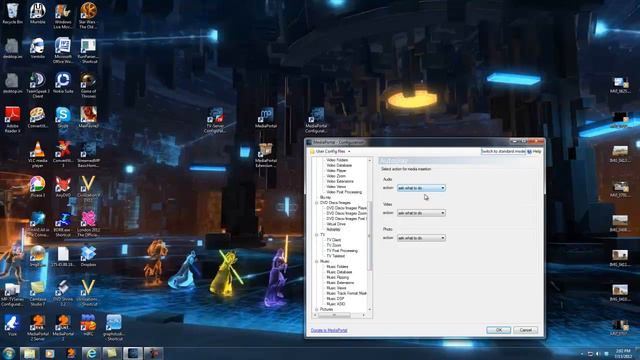
Task: Open Windows Explorer folder on taskbar
Action: point(29,353)
